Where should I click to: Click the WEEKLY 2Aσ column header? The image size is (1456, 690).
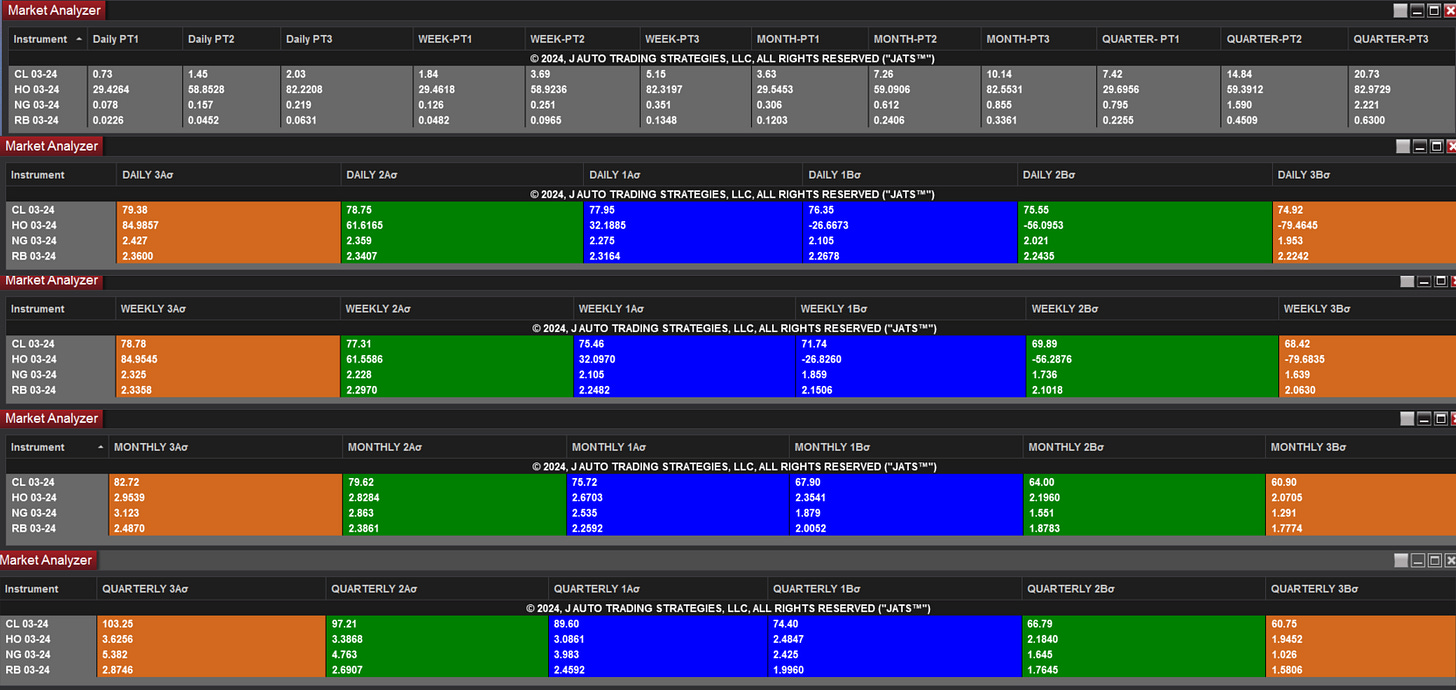457,309
